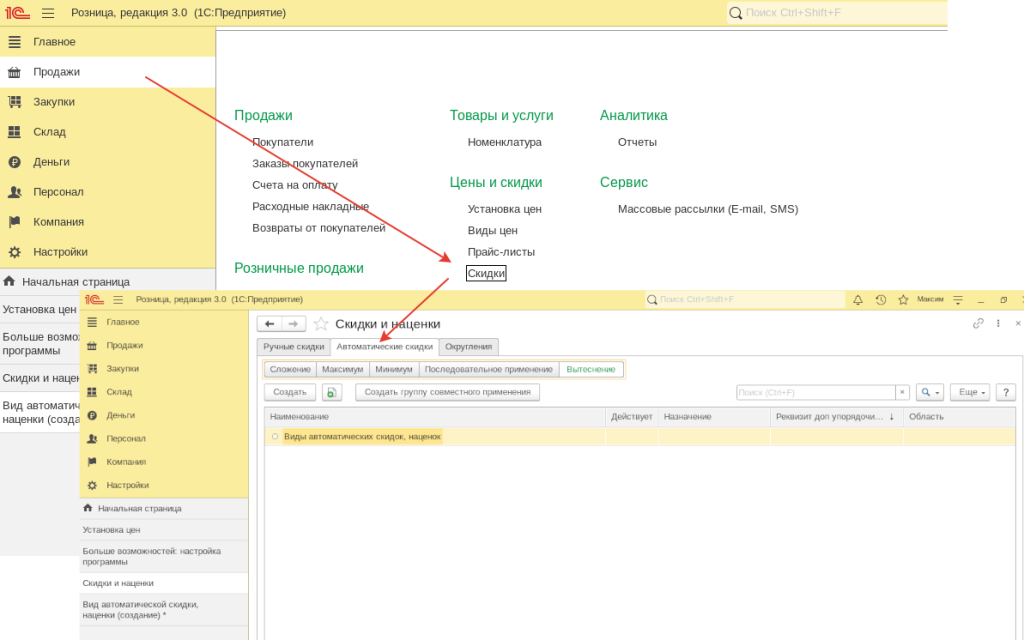1024x640 pixels.
Task: Open the vertical dots form menu
Action: [x=998, y=323]
